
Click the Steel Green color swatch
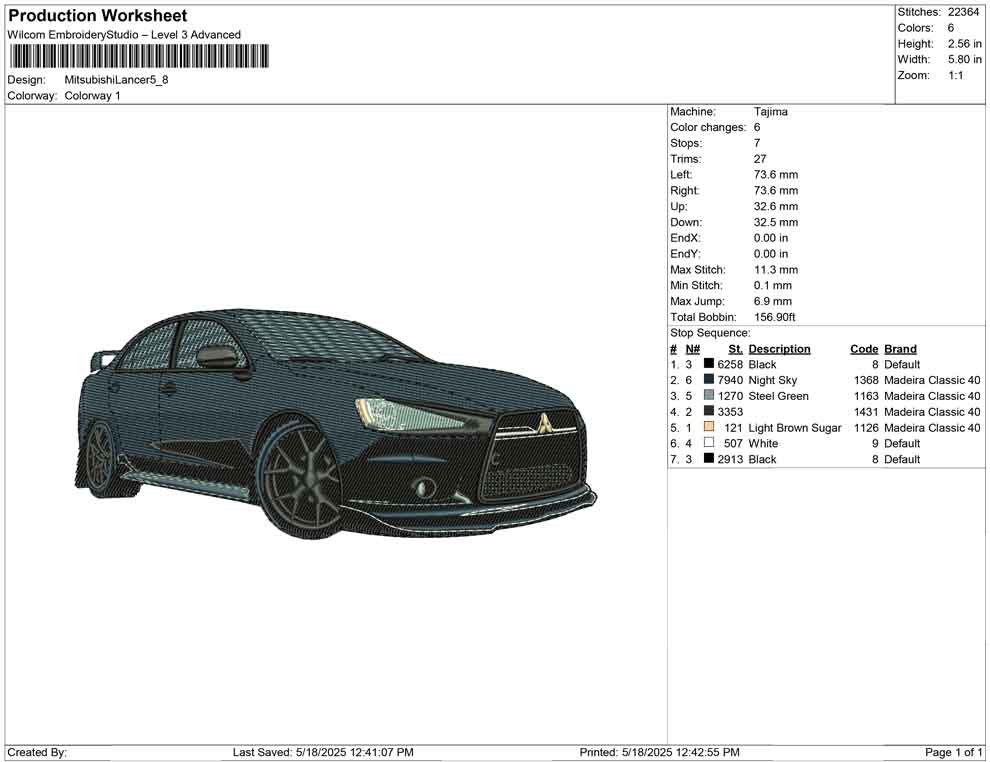pyautogui.click(x=709, y=396)
